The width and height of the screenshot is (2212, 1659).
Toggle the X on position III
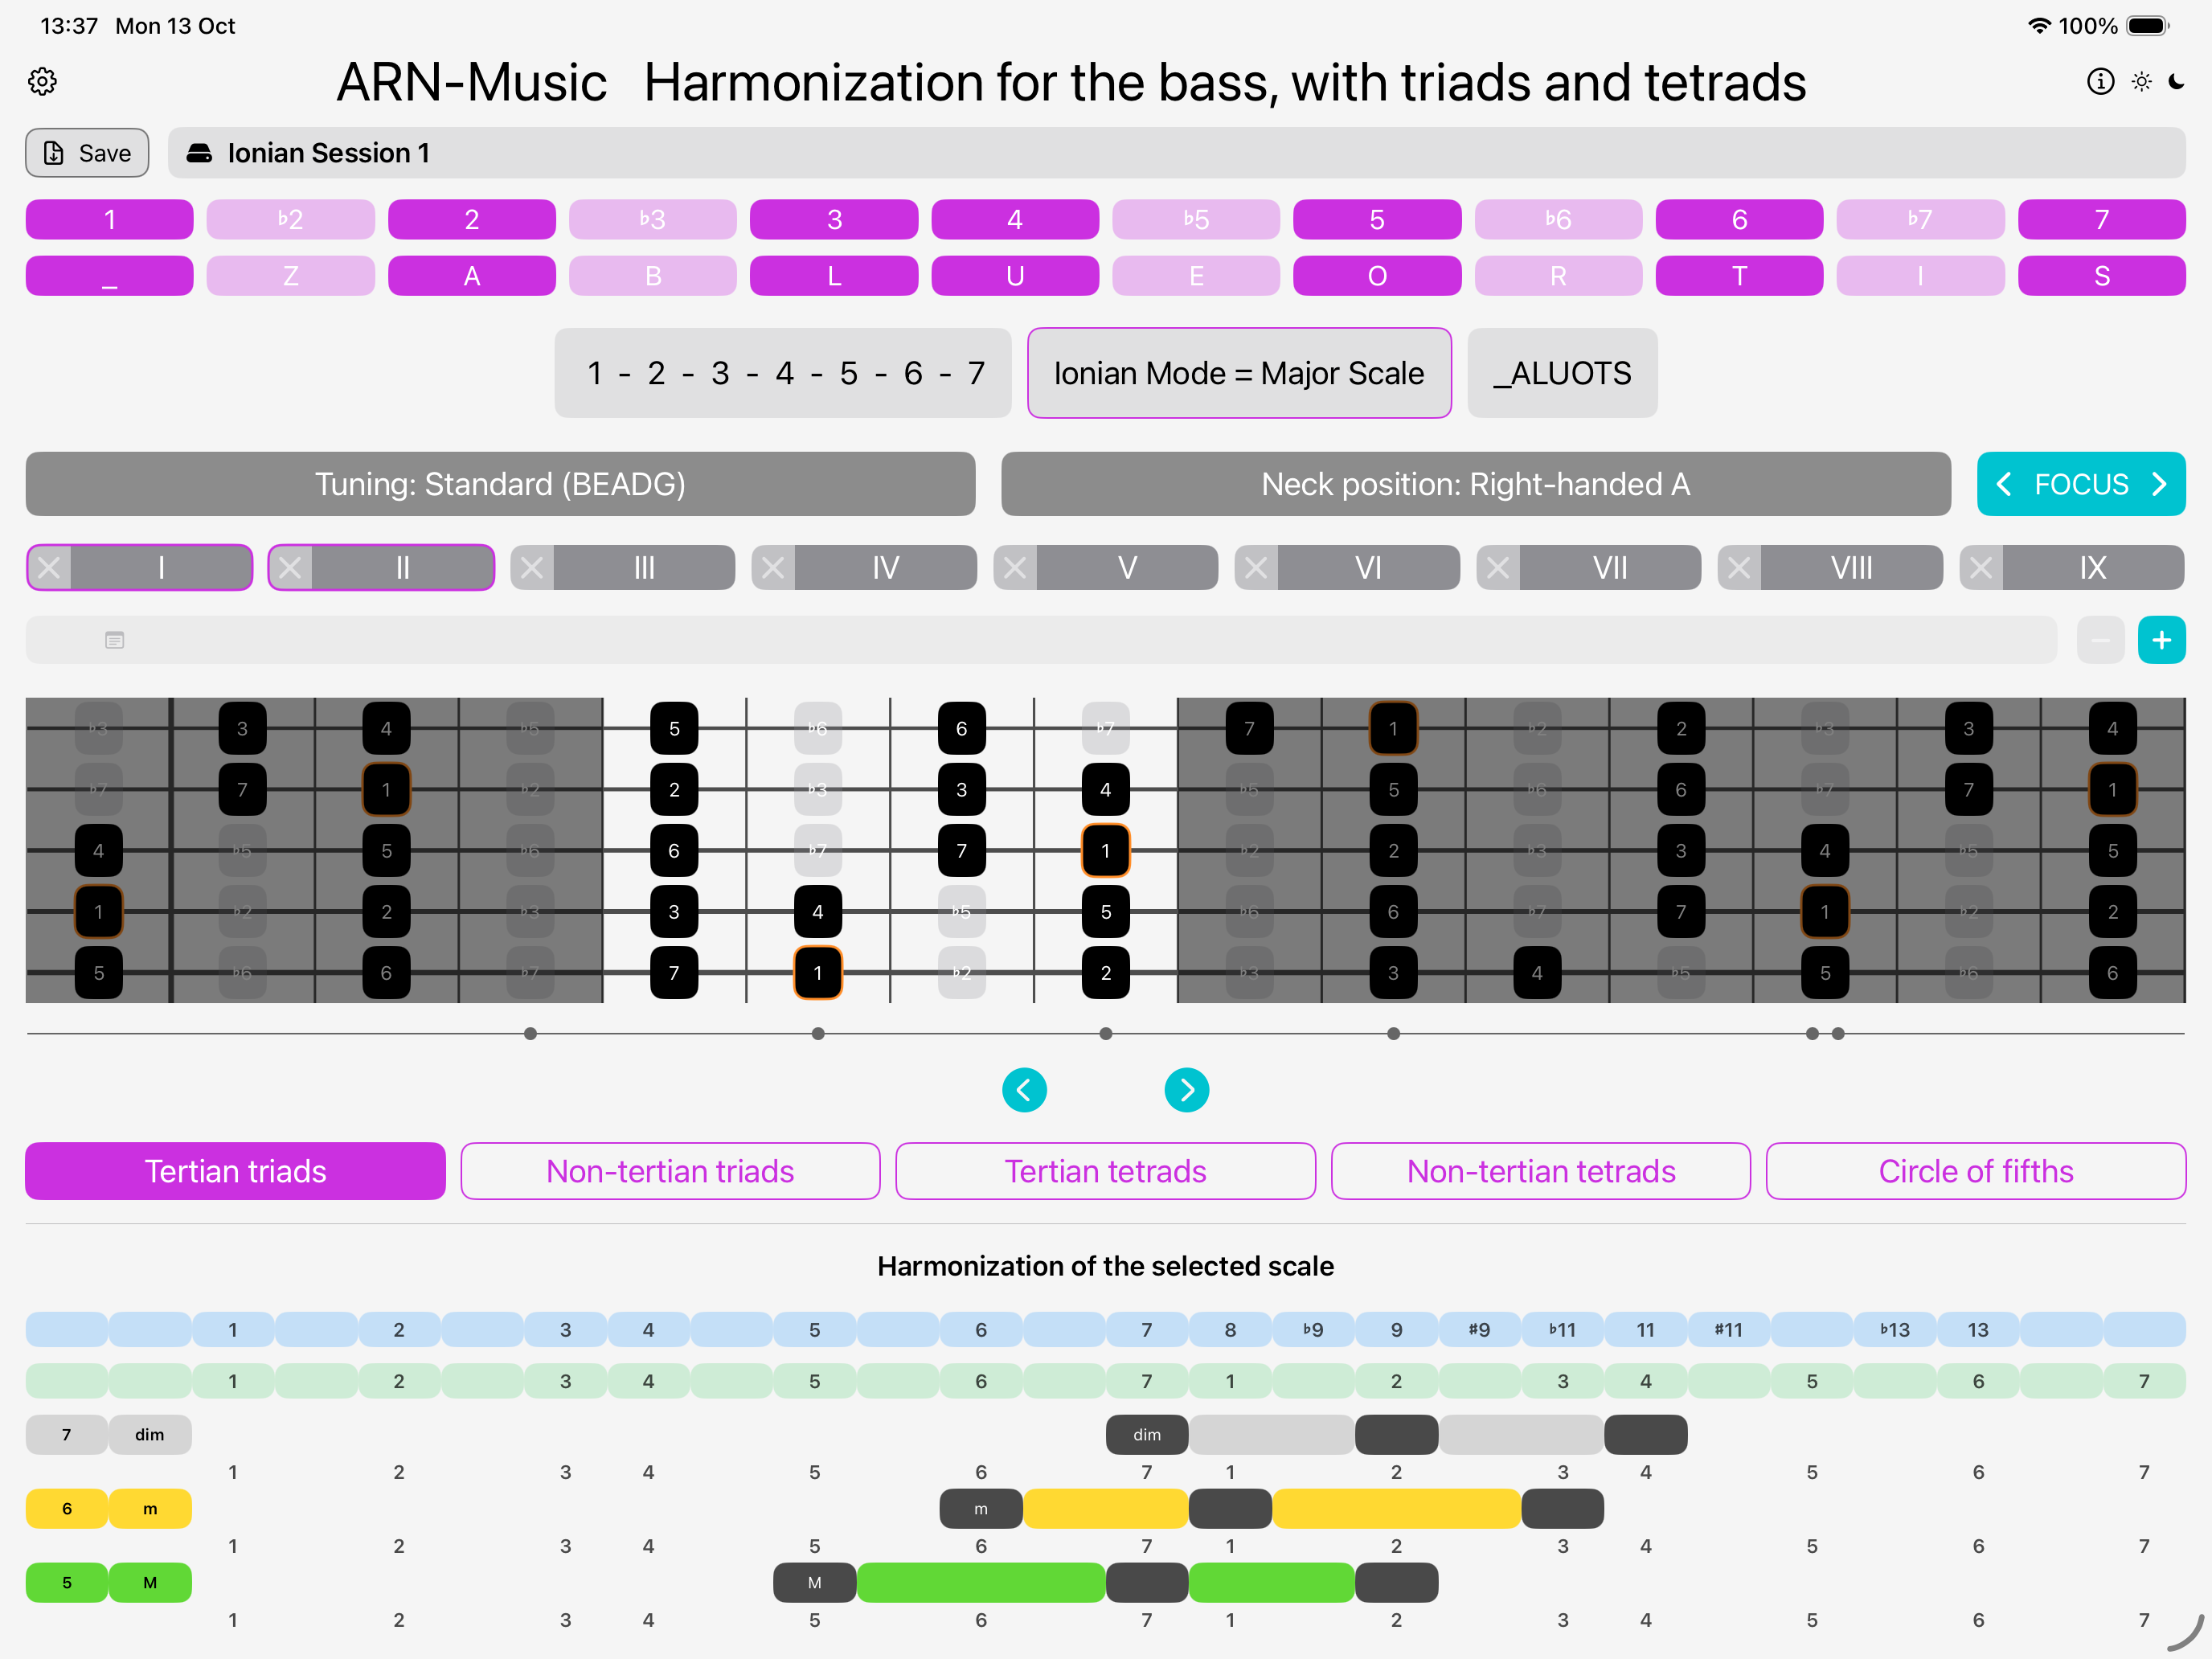532,568
